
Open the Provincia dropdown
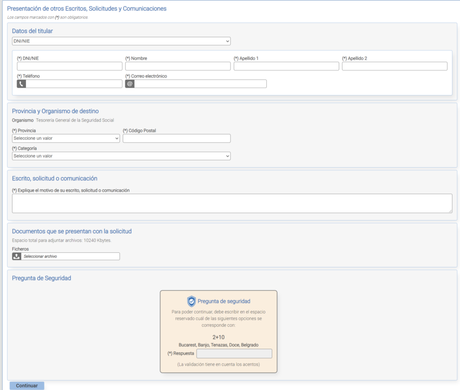click(x=66, y=138)
